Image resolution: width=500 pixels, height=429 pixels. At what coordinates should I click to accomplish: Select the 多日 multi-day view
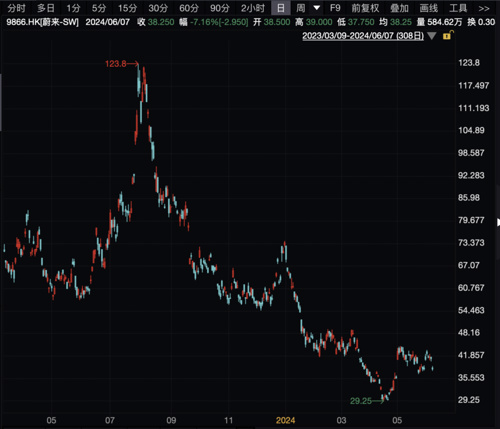coord(46,8)
